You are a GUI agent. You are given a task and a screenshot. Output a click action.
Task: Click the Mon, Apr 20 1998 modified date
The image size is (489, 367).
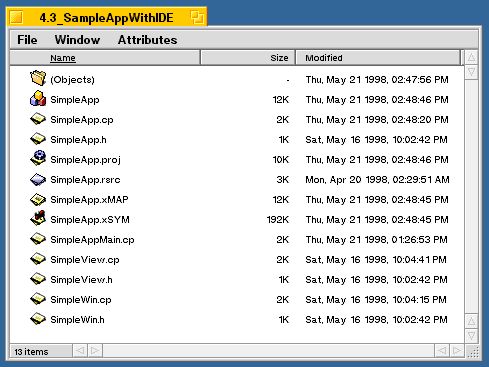coord(377,180)
